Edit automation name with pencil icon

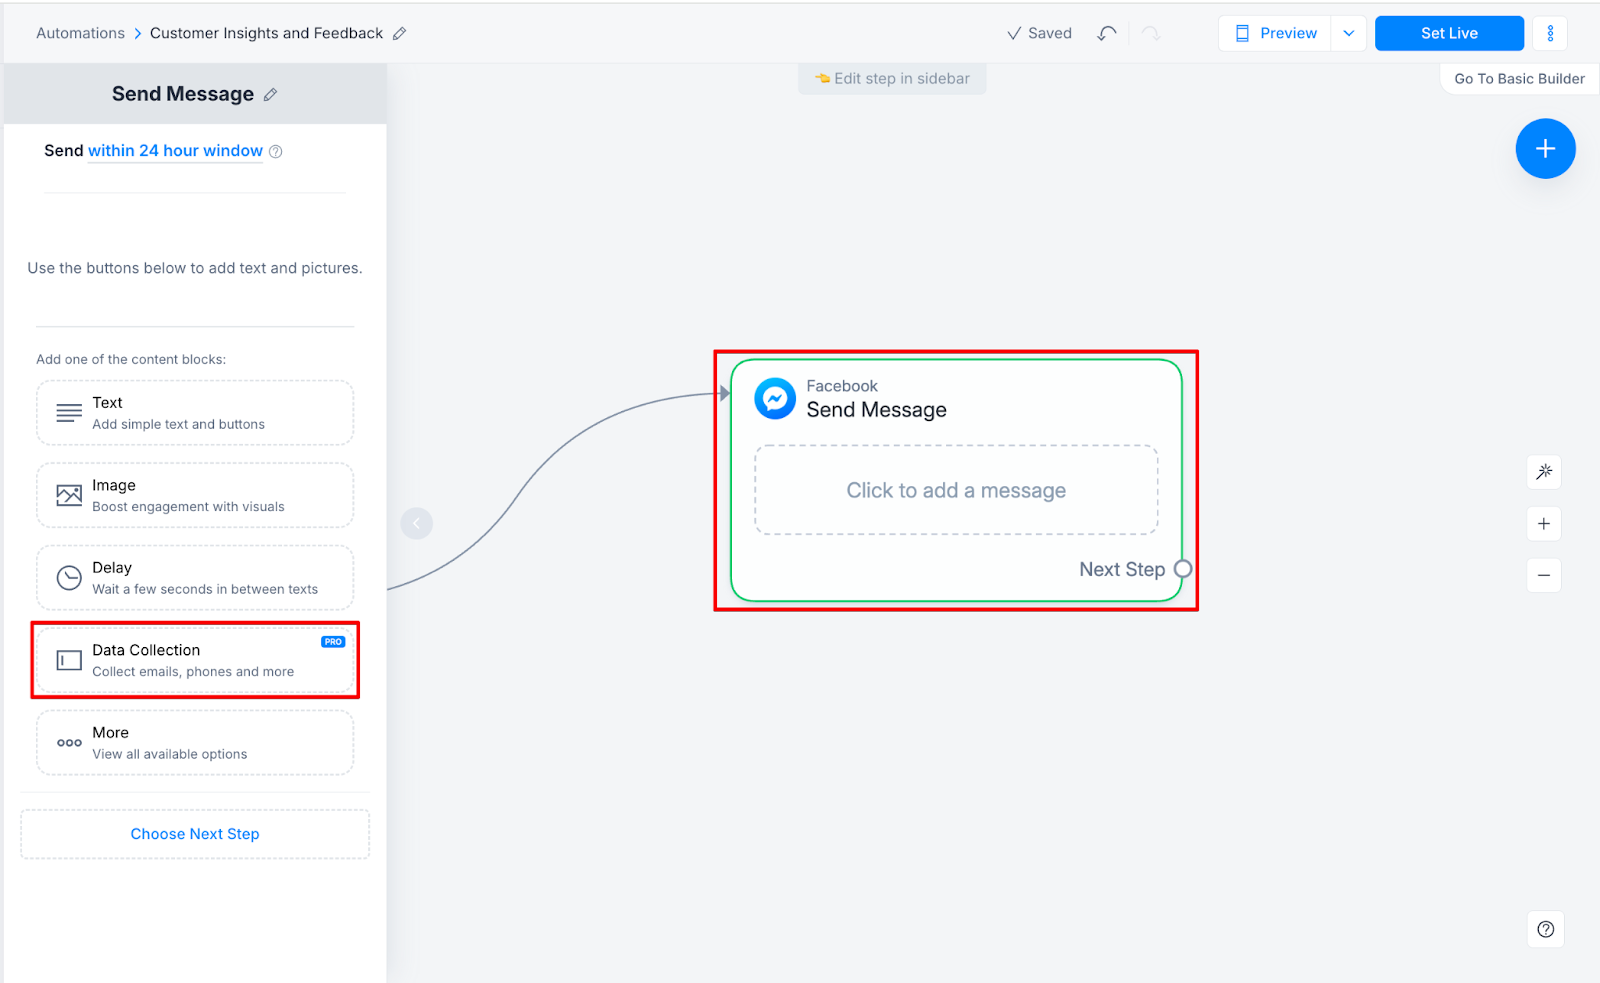[399, 33]
